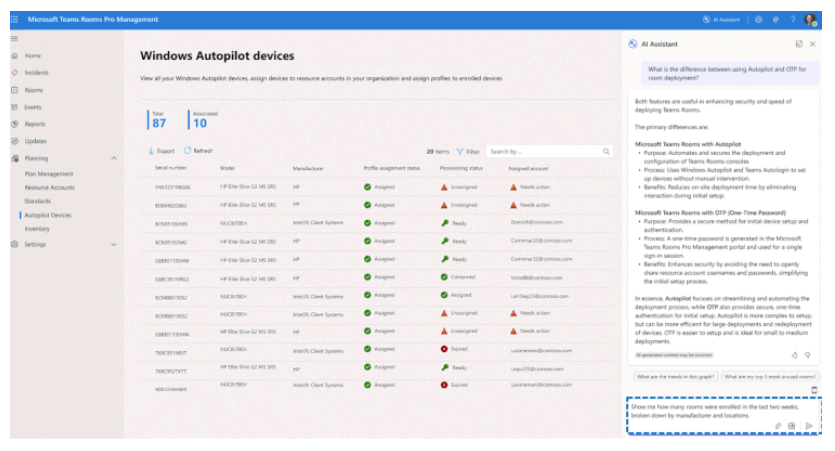This screenshot has height=451, width=835.
Task: Click the AI Assistant message input box
Action: pyautogui.click(x=724, y=416)
